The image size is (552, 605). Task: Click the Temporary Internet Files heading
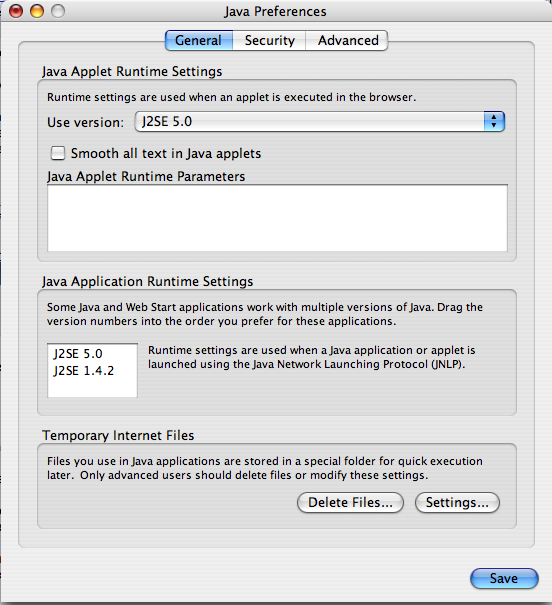118,435
